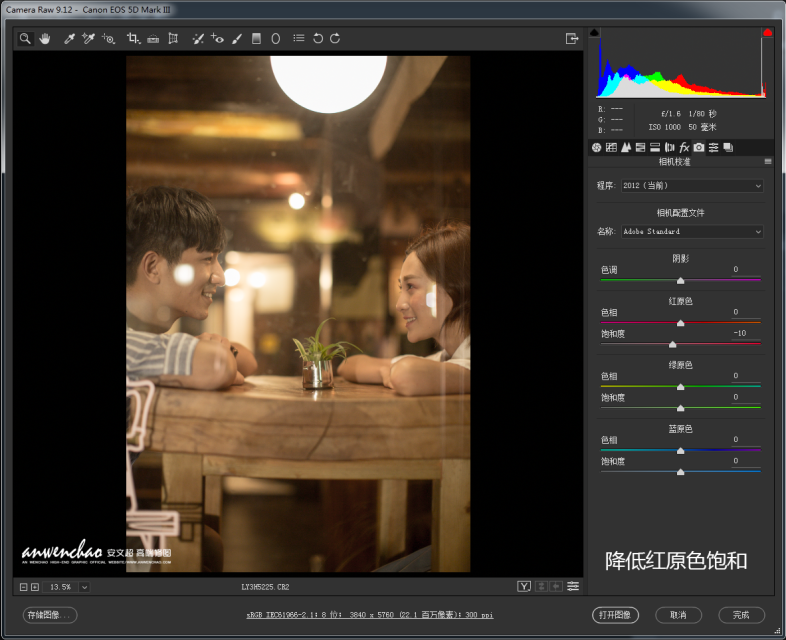Rotate image counterclockwise
This screenshot has height=640, width=786.
click(318, 39)
